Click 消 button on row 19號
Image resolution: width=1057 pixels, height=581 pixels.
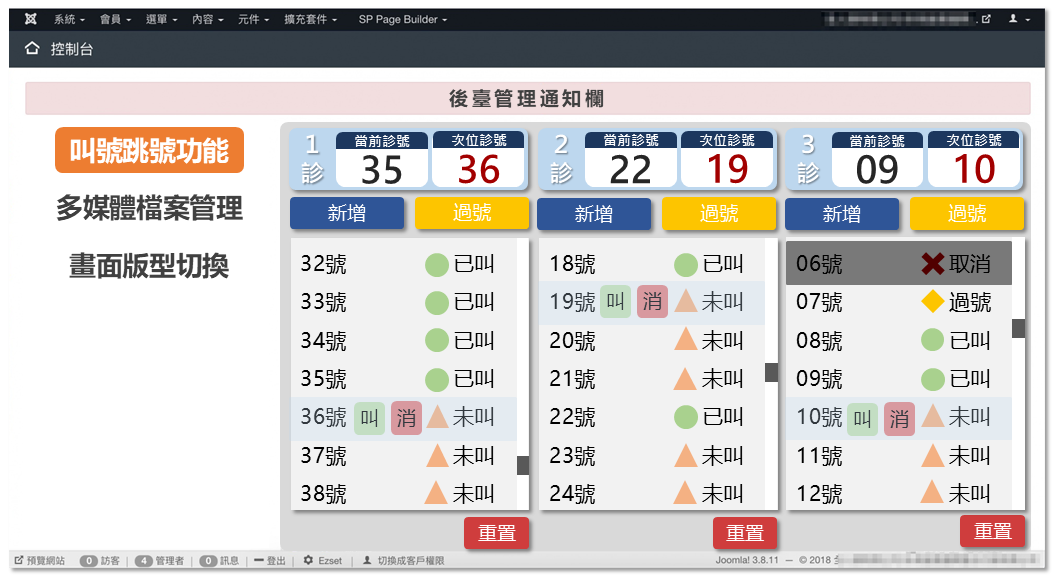(x=652, y=301)
